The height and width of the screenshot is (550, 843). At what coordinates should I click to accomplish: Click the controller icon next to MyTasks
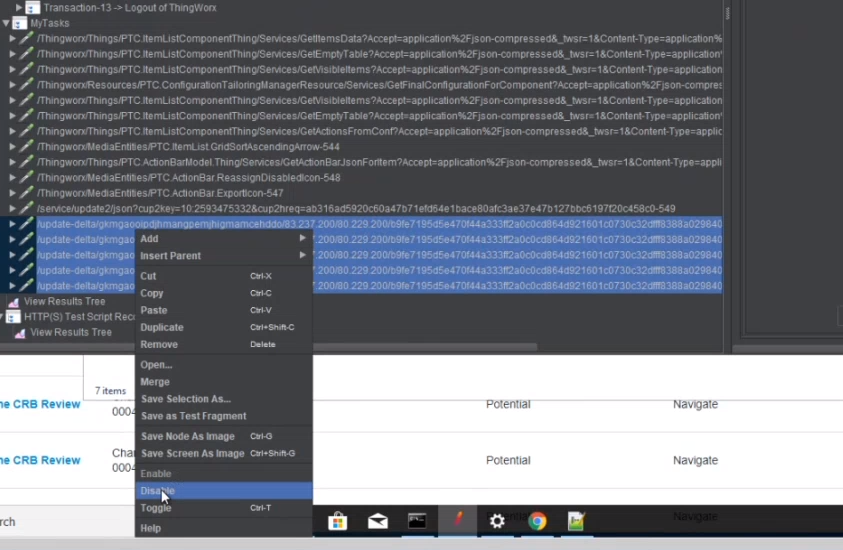[x=20, y=23]
